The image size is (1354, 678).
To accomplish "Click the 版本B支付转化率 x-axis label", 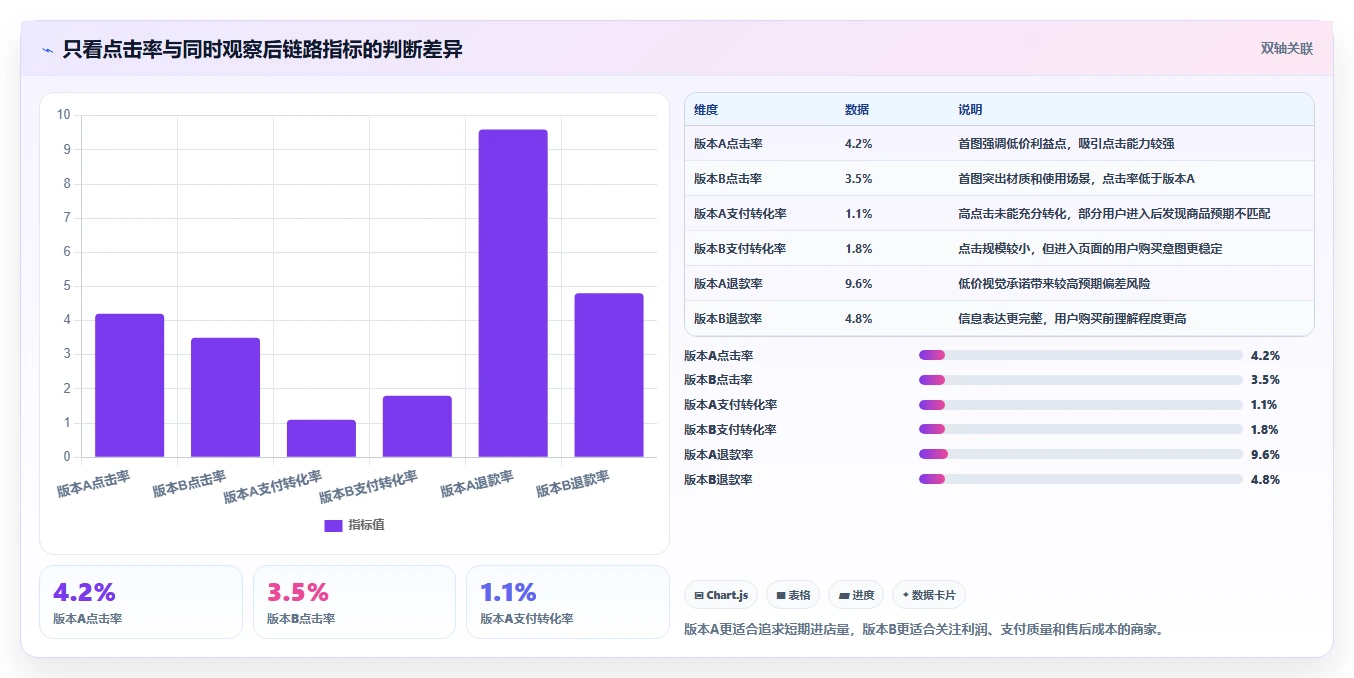I will click(369, 486).
